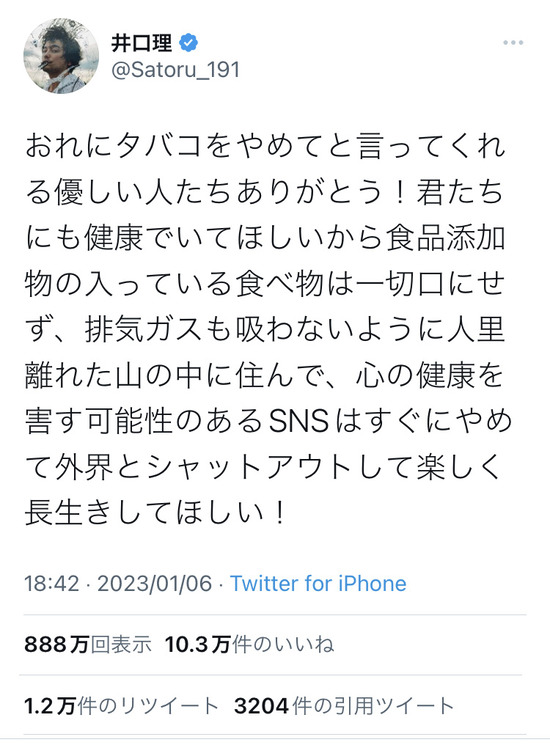Open the 井口理 display name profile
The height and width of the screenshot is (745, 550).
pyautogui.click(x=142, y=43)
